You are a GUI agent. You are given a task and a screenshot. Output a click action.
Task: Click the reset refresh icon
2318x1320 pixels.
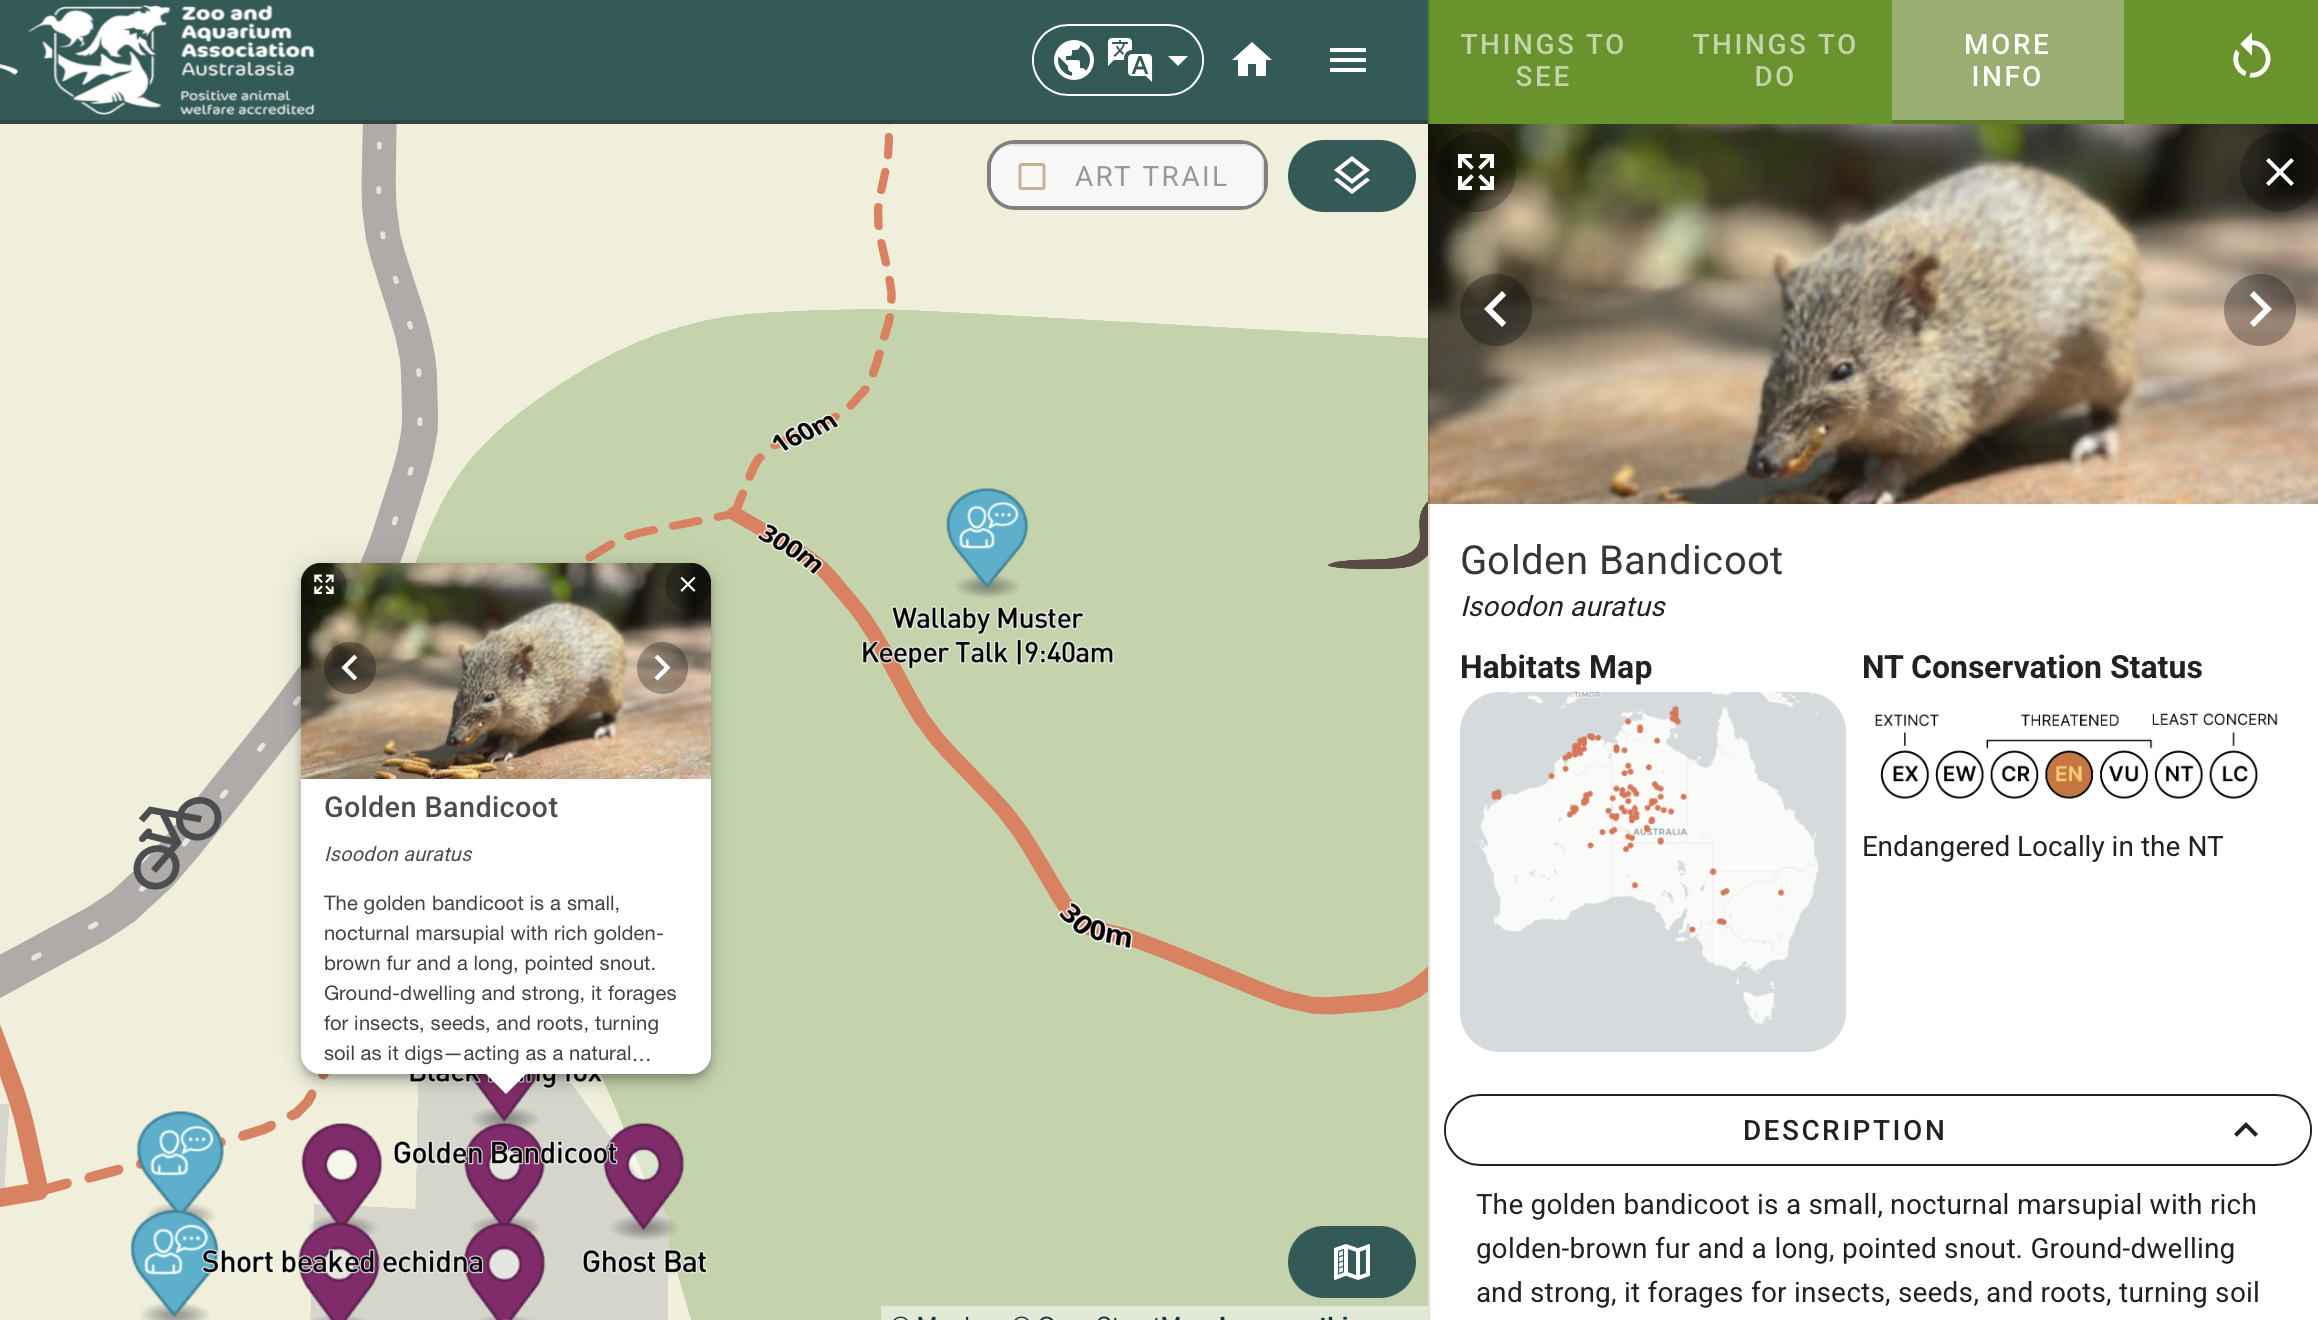tap(2251, 58)
